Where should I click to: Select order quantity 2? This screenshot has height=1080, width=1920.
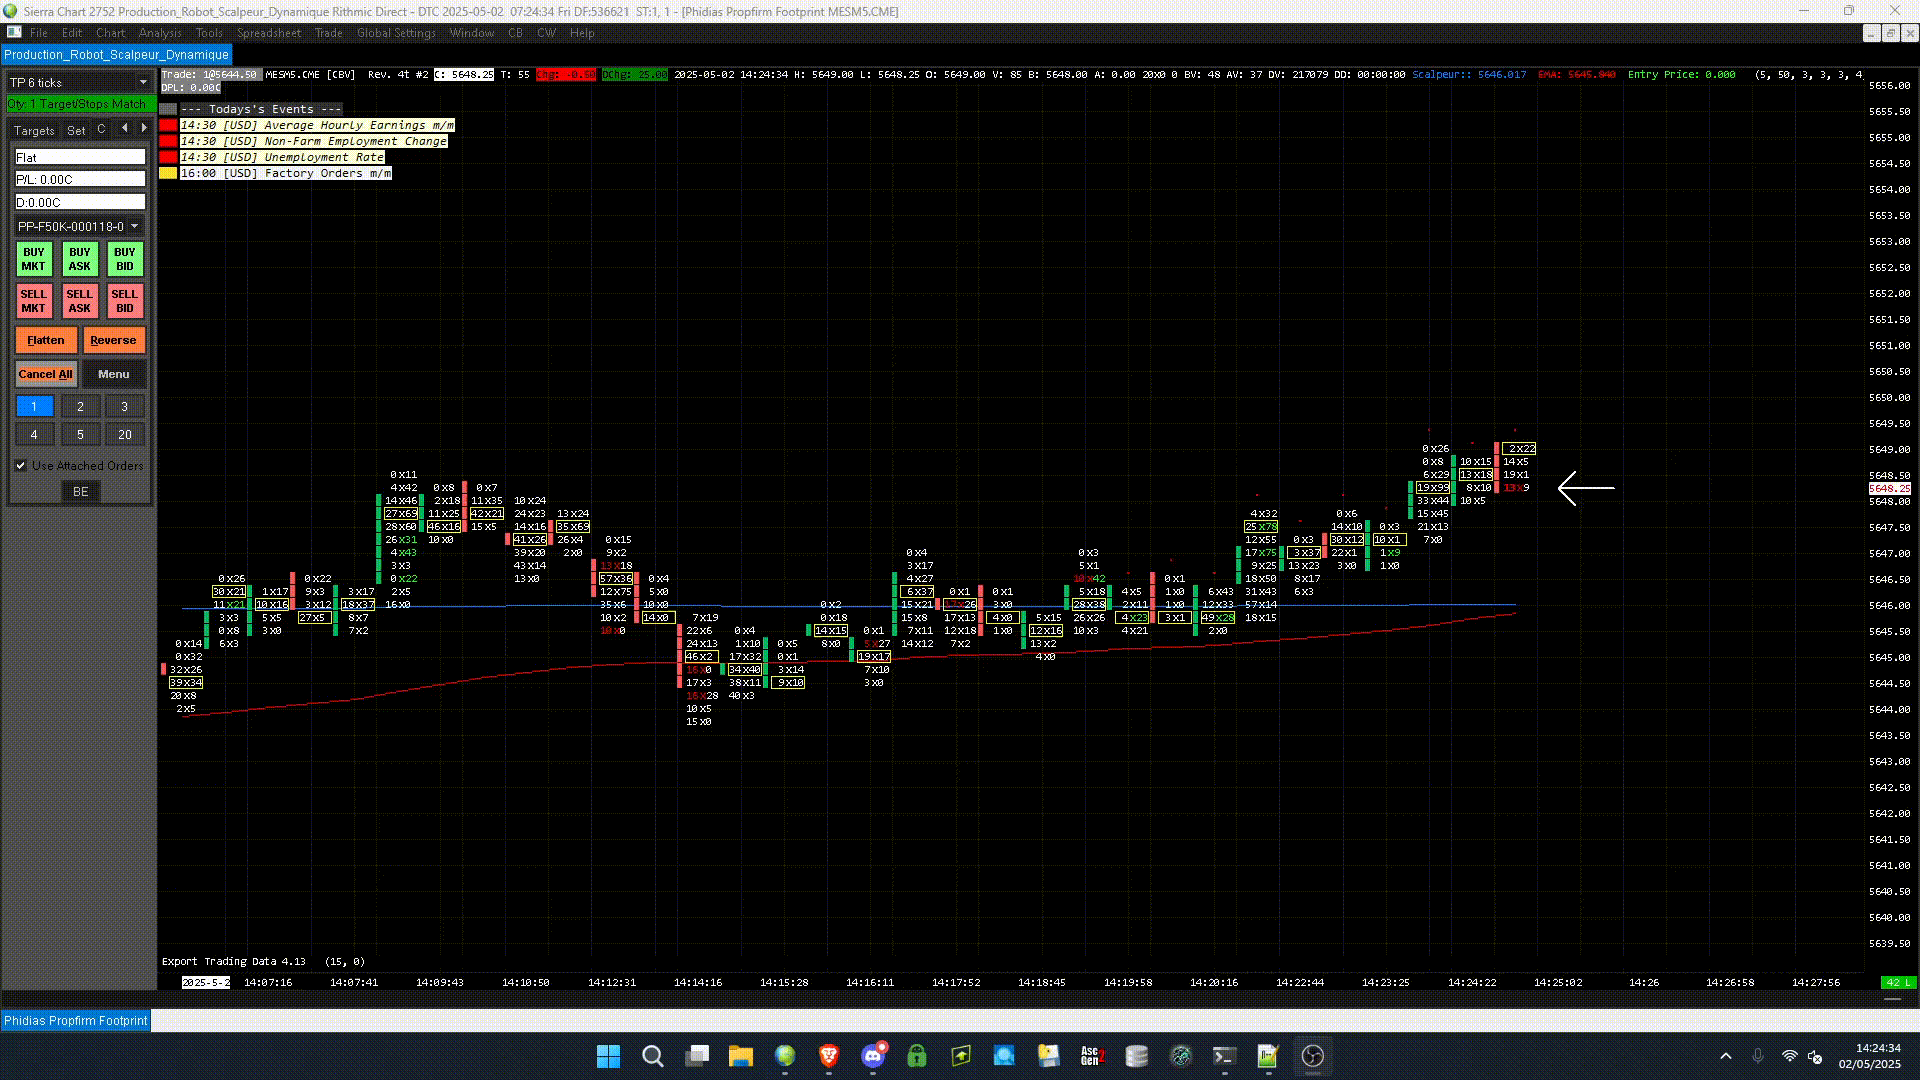[x=80, y=406]
